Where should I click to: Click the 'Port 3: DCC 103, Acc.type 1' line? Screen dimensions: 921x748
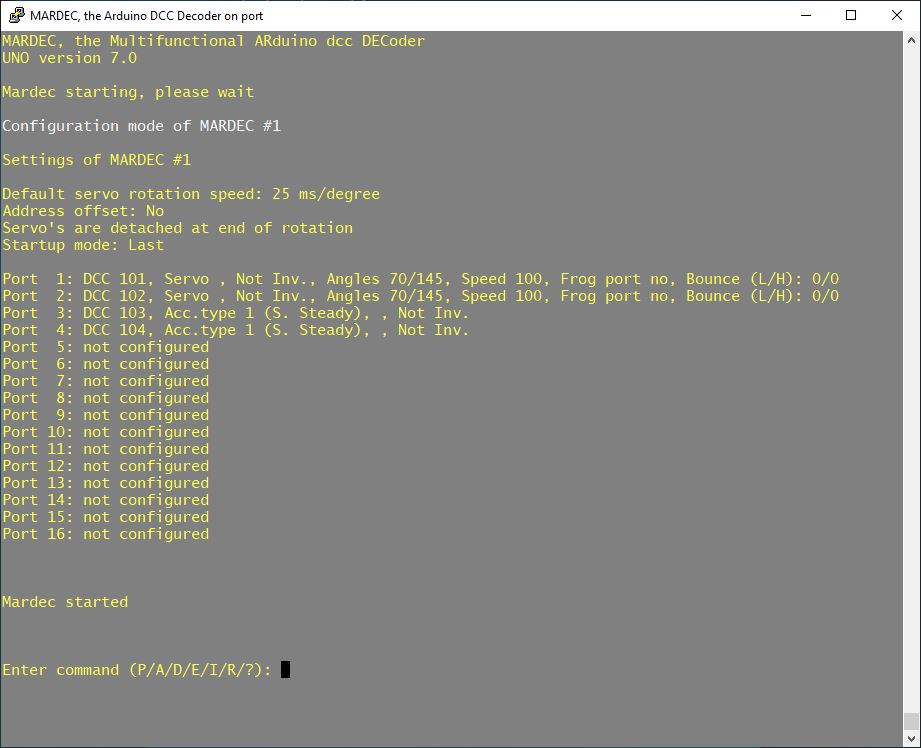tap(236, 313)
